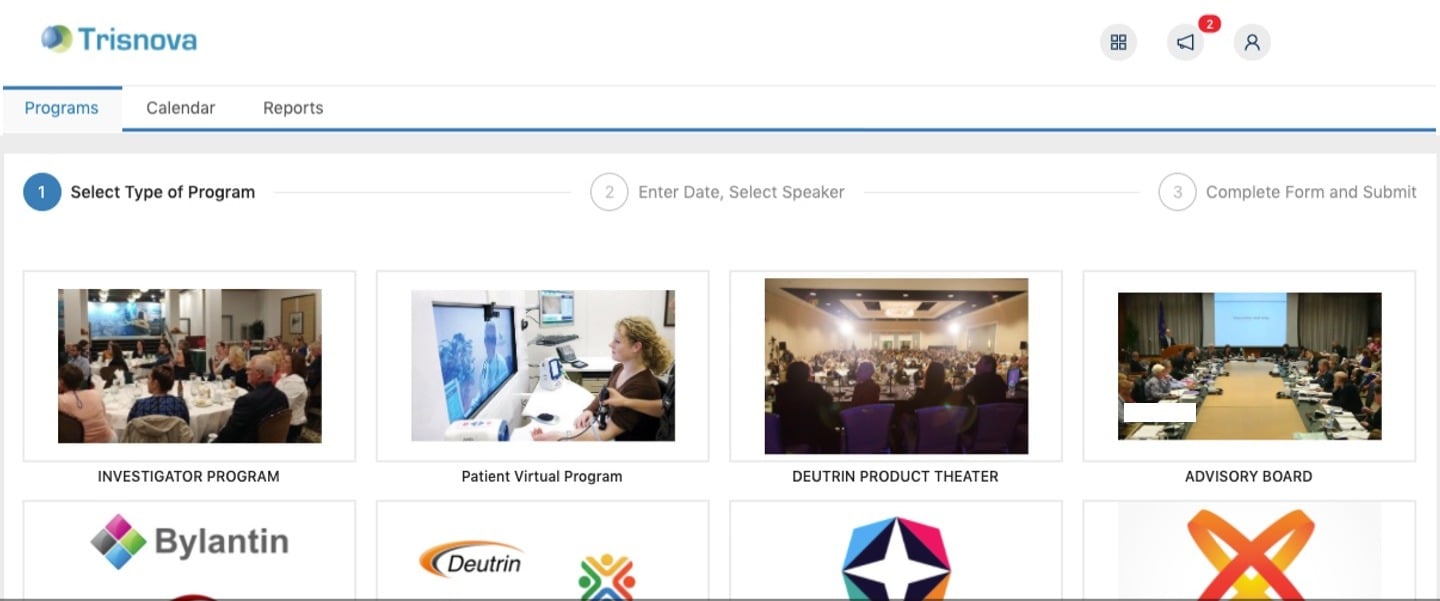Switch to the Programs tab
The height and width of the screenshot is (601, 1440).
tap(62, 108)
